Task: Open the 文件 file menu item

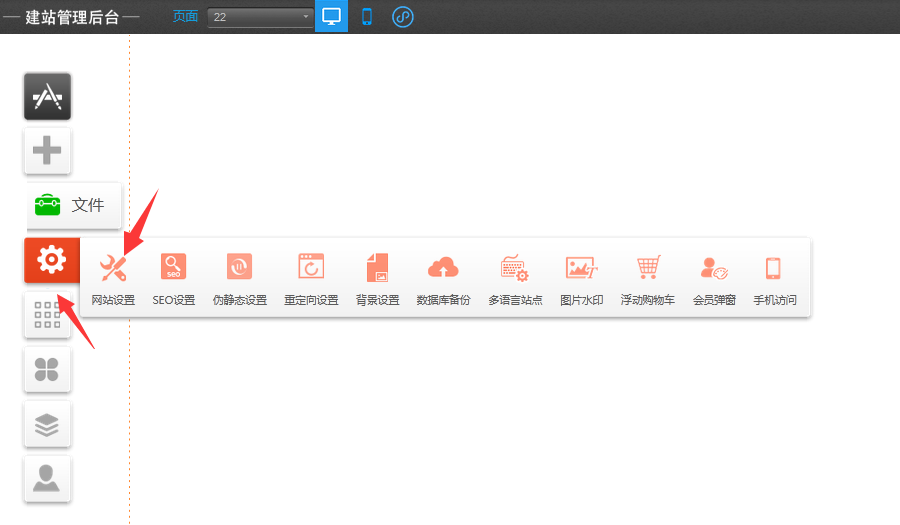Action: (74, 205)
